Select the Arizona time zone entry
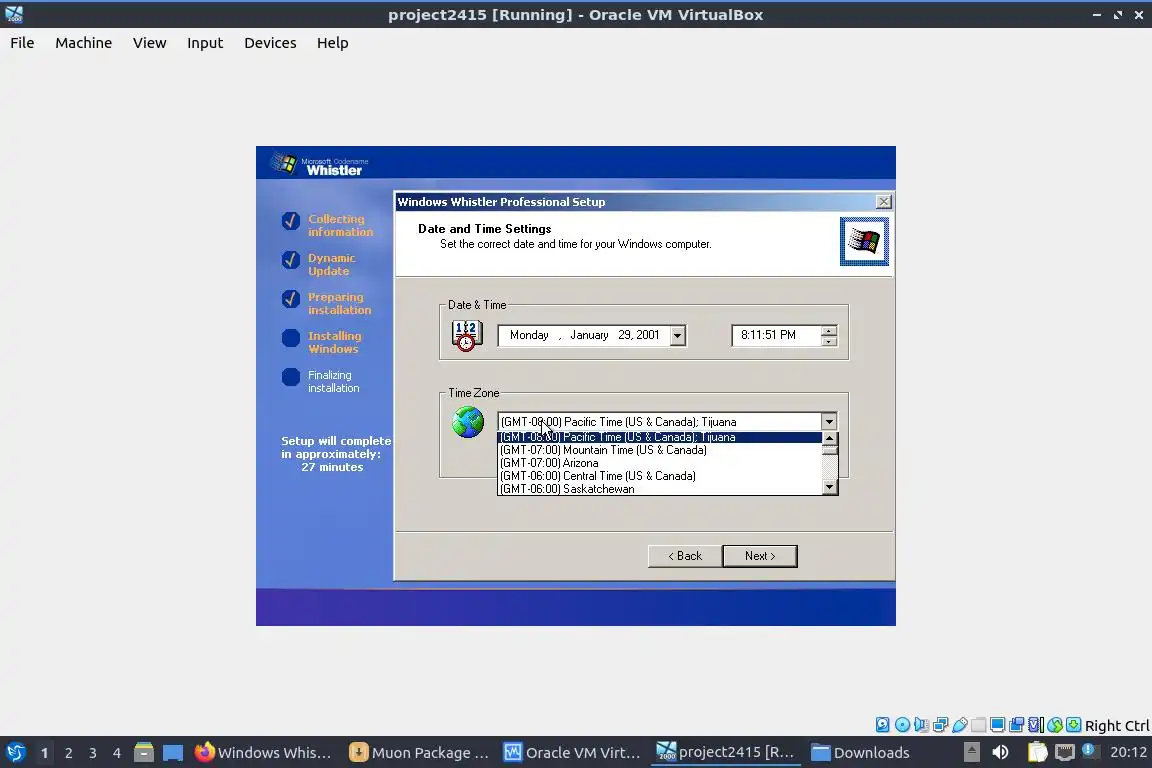Screen dimensions: 1152x768 pyautogui.click(x=659, y=463)
